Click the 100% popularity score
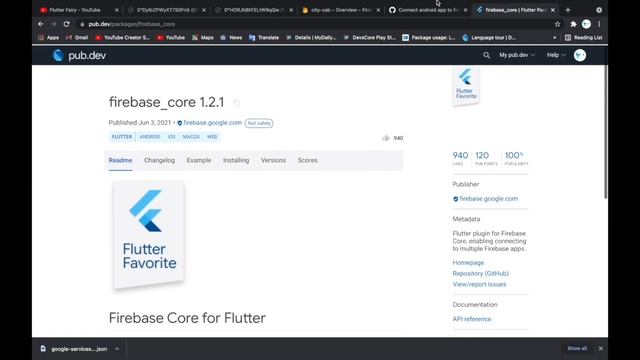 point(516,158)
